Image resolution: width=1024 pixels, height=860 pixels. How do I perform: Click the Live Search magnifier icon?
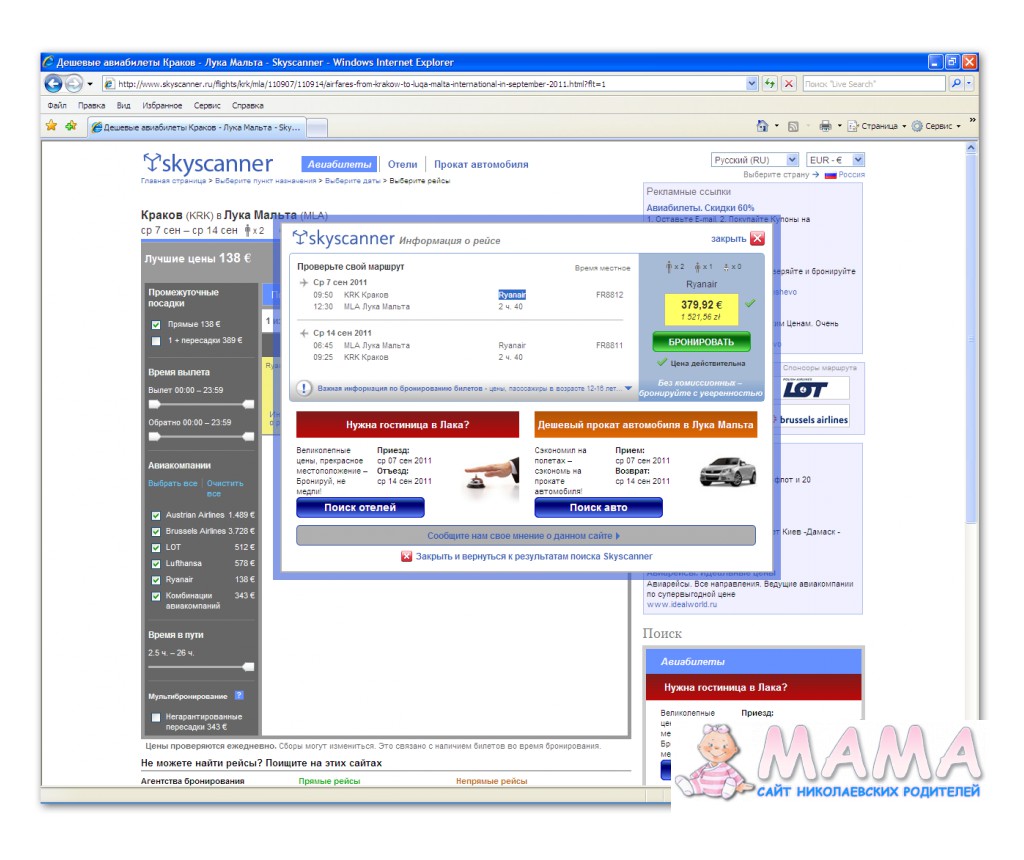(x=956, y=84)
